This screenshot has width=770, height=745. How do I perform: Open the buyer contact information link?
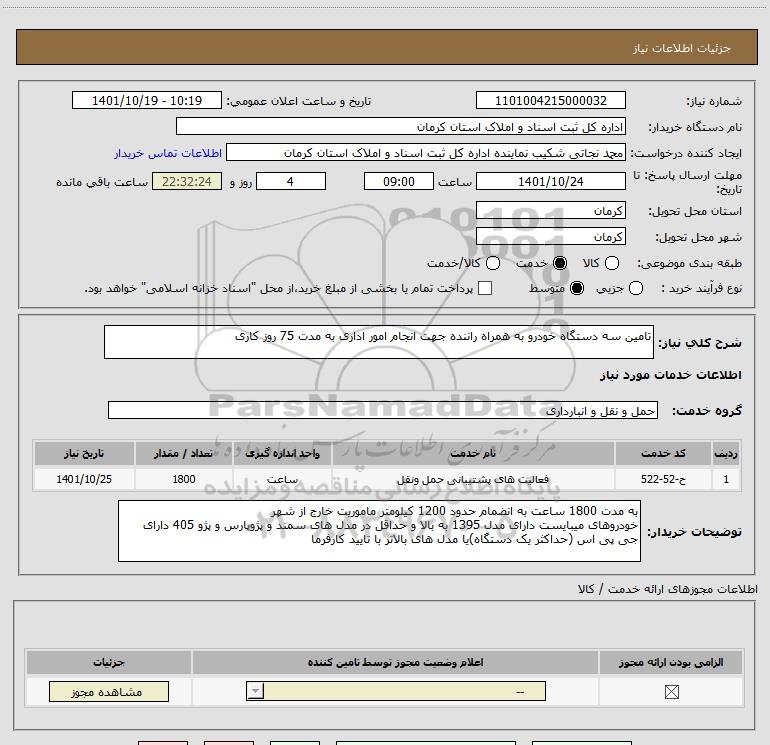coord(168,153)
